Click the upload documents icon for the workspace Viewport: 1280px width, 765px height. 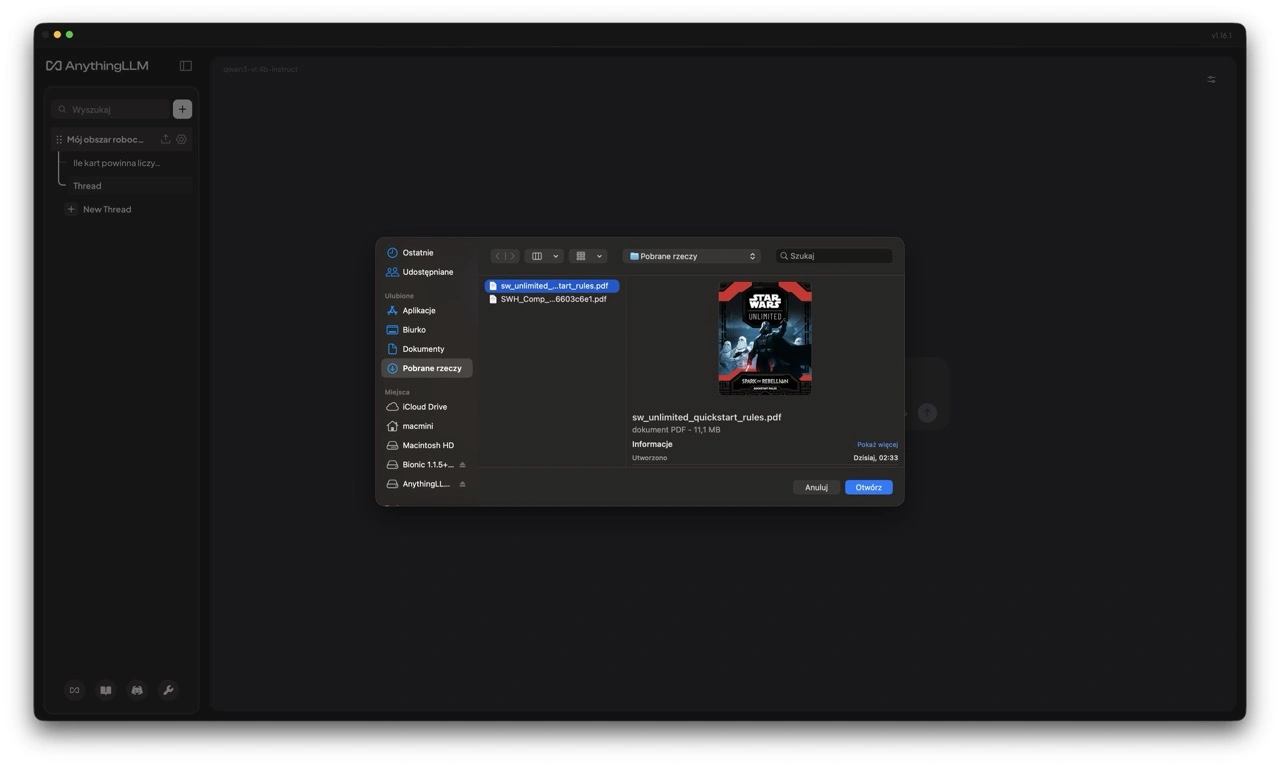[165, 140]
